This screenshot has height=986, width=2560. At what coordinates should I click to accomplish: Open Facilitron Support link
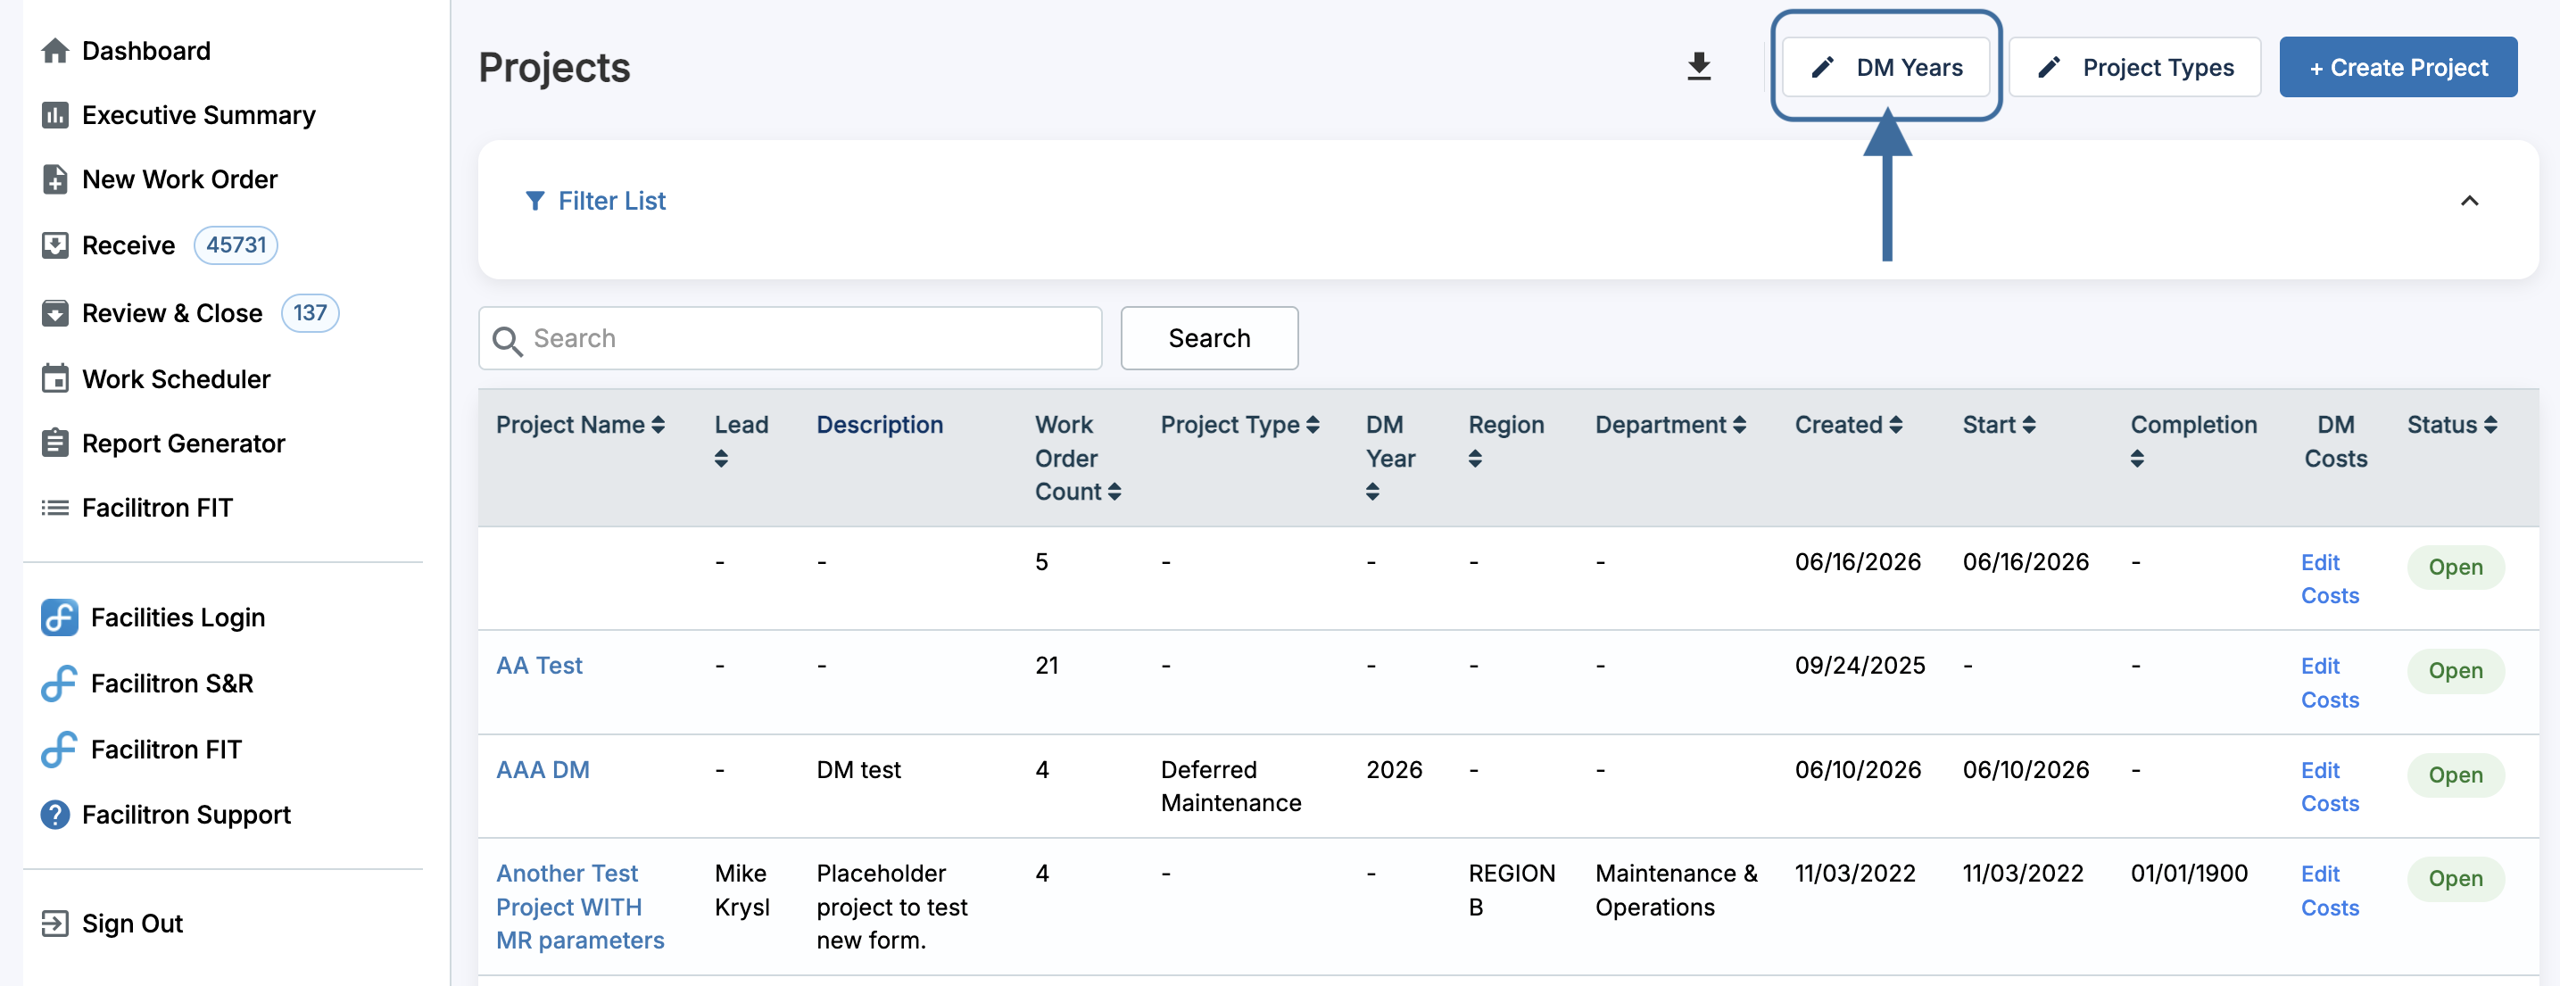(x=186, y=815)
